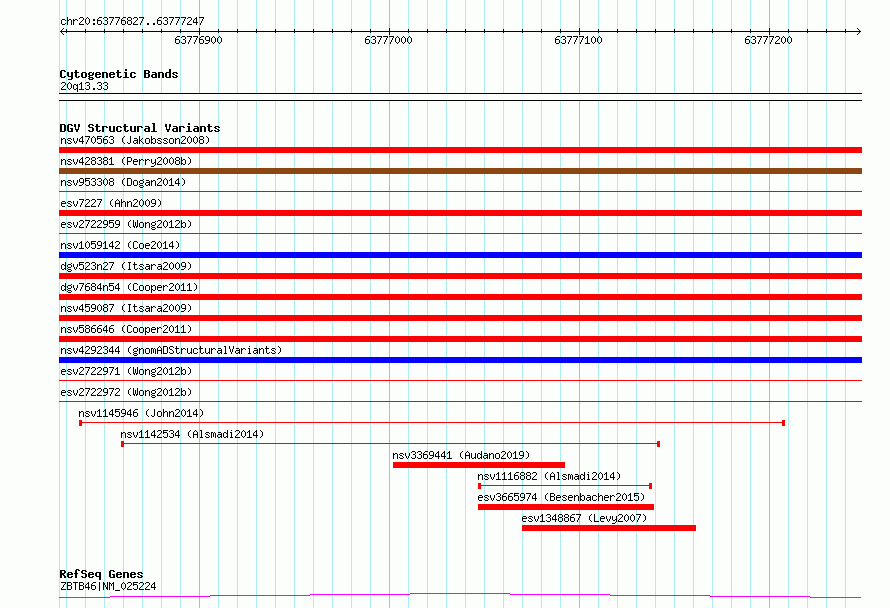Click the ruler's left arrow end
Image resolution: width=890 pixels, height=608 pixels.
[x=62, y=31]
